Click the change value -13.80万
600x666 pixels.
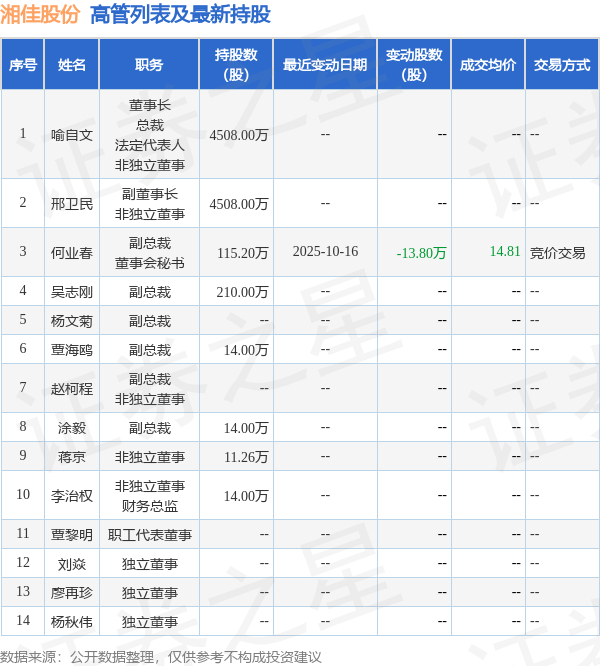point(421,253)
